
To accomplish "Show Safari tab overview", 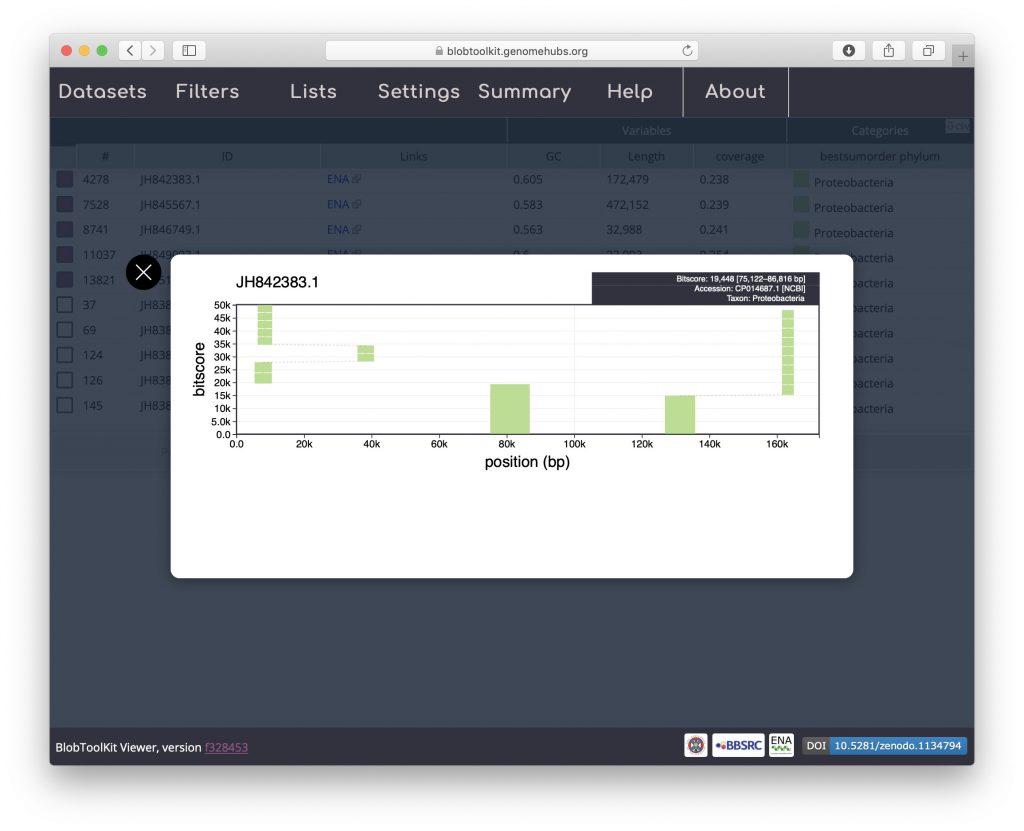I will (x=928, y=51).
